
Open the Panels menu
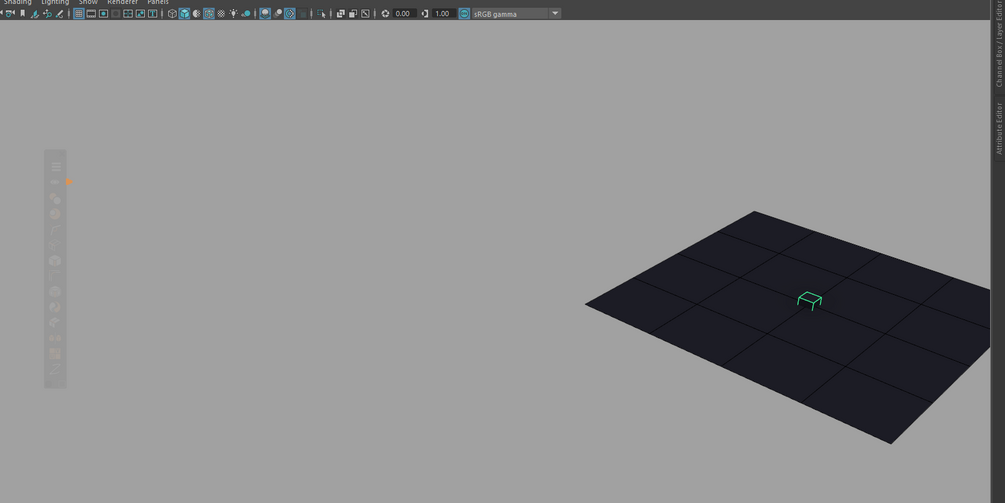pos(158,3)
